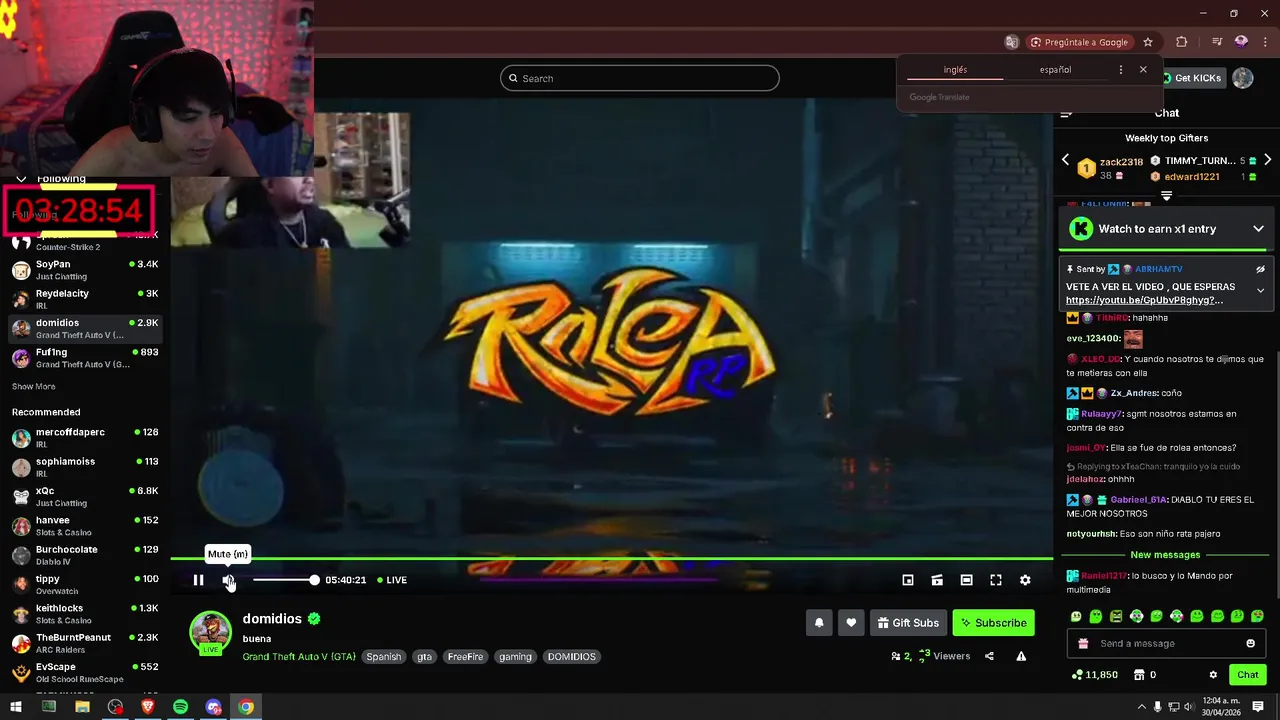This screenshot has width=1280, height=720.
Task: Select the gaming tag
Action: [515, 657]
